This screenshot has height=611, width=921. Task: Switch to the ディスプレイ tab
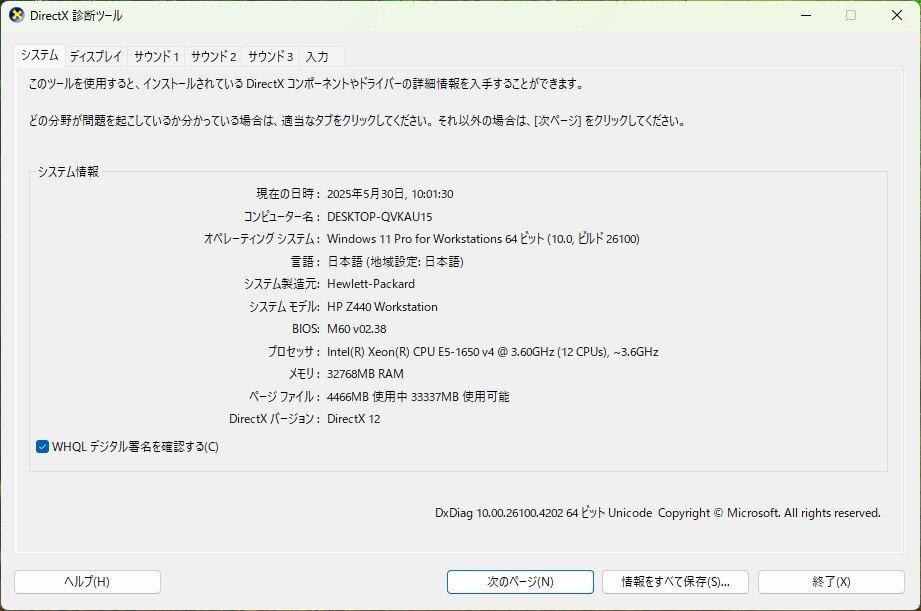point(96,57)
